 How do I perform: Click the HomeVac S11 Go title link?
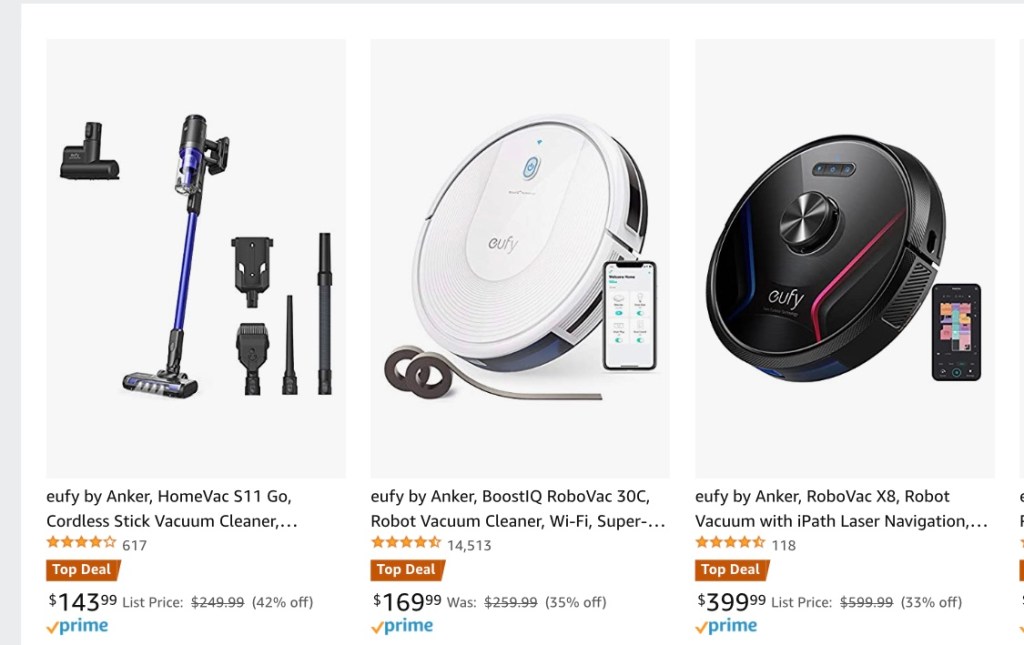point(172,508)
